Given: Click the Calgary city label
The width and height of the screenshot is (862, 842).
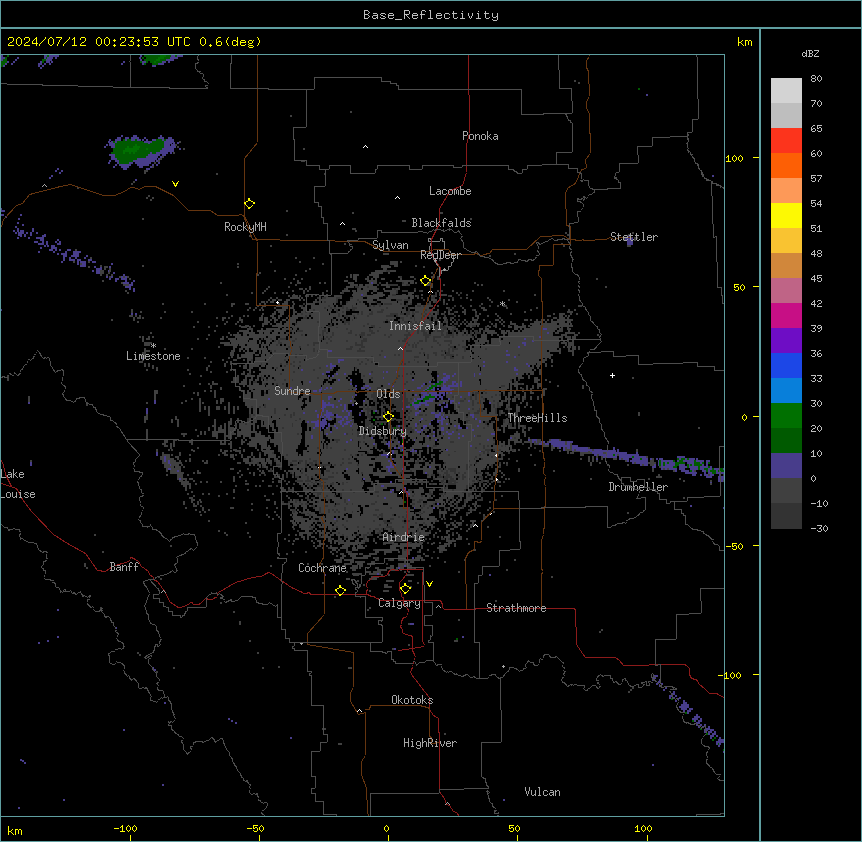Looking at the screenshot, I should (x=399, y=603).
